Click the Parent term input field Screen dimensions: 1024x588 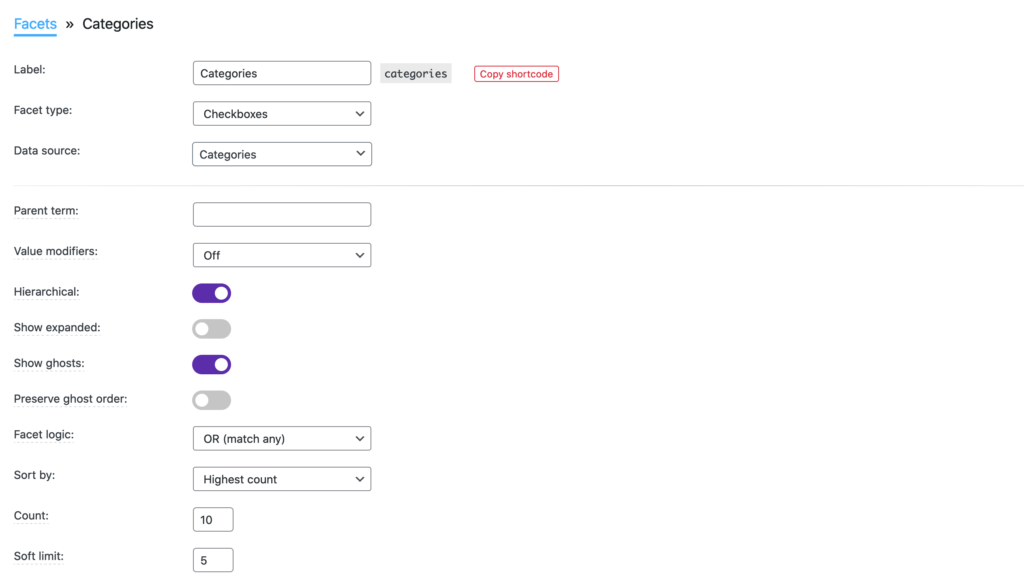[x=281, y=215]
